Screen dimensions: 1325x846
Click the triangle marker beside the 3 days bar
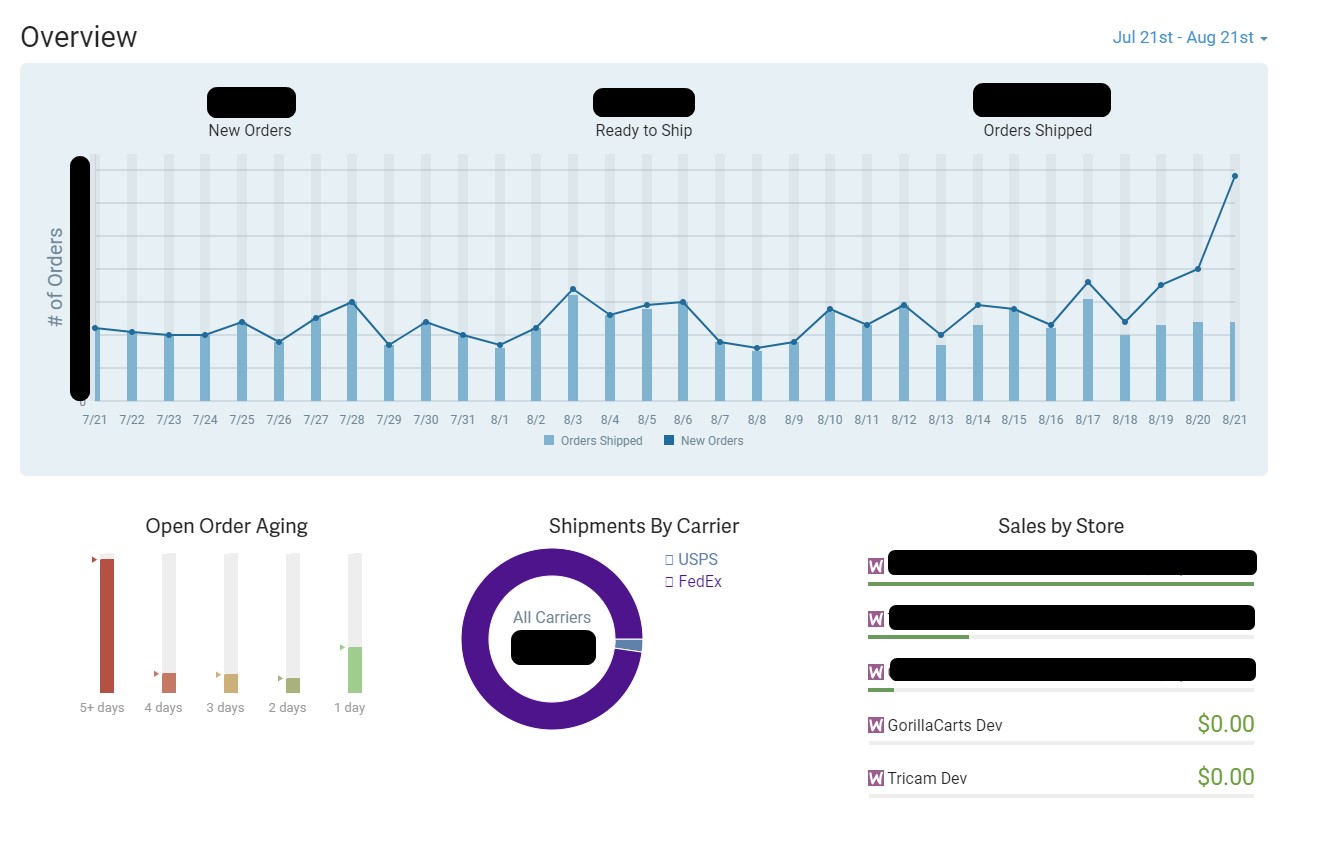coord(218,675)
